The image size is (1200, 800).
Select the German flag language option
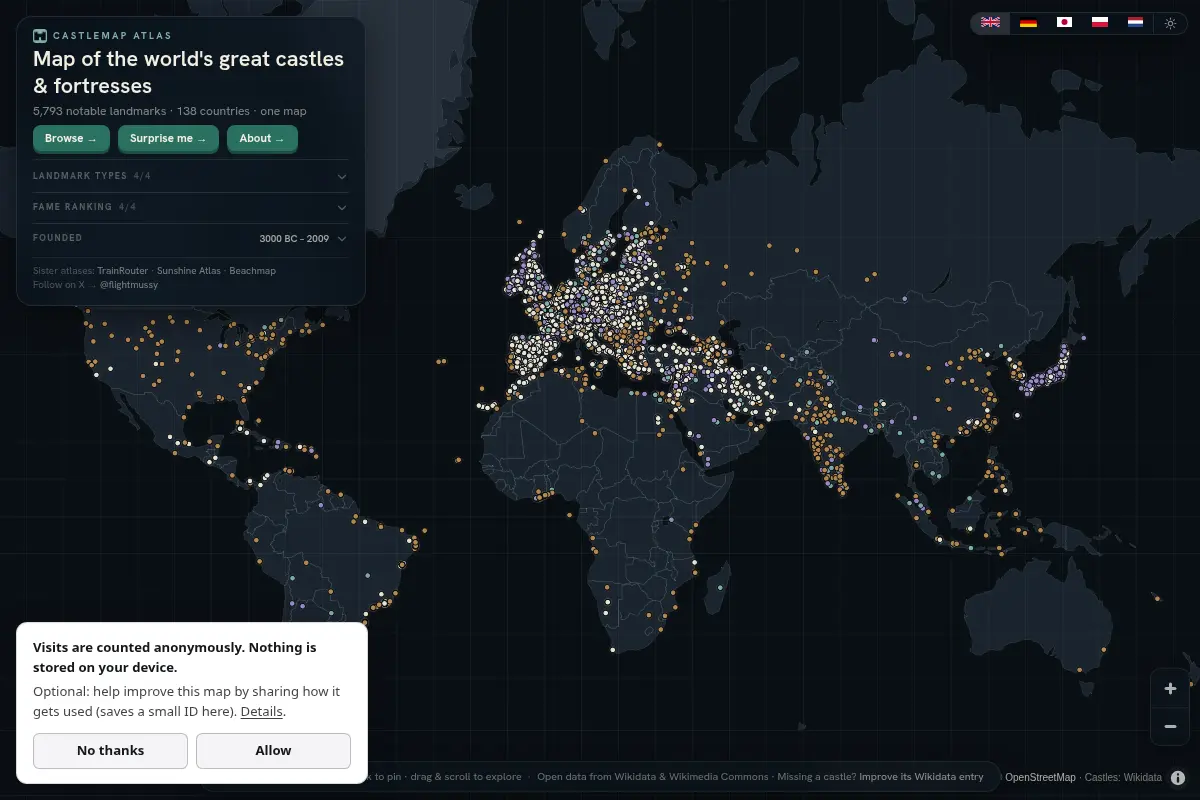coord(1028,22)
